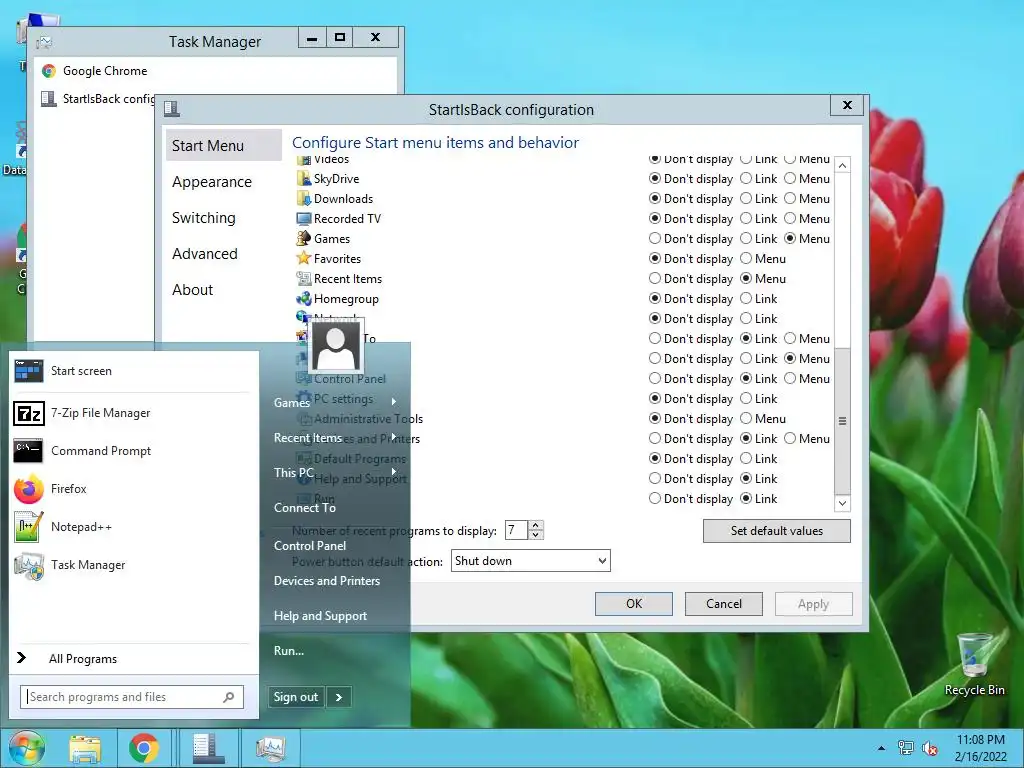Click the network tray icon

[906, 748]
